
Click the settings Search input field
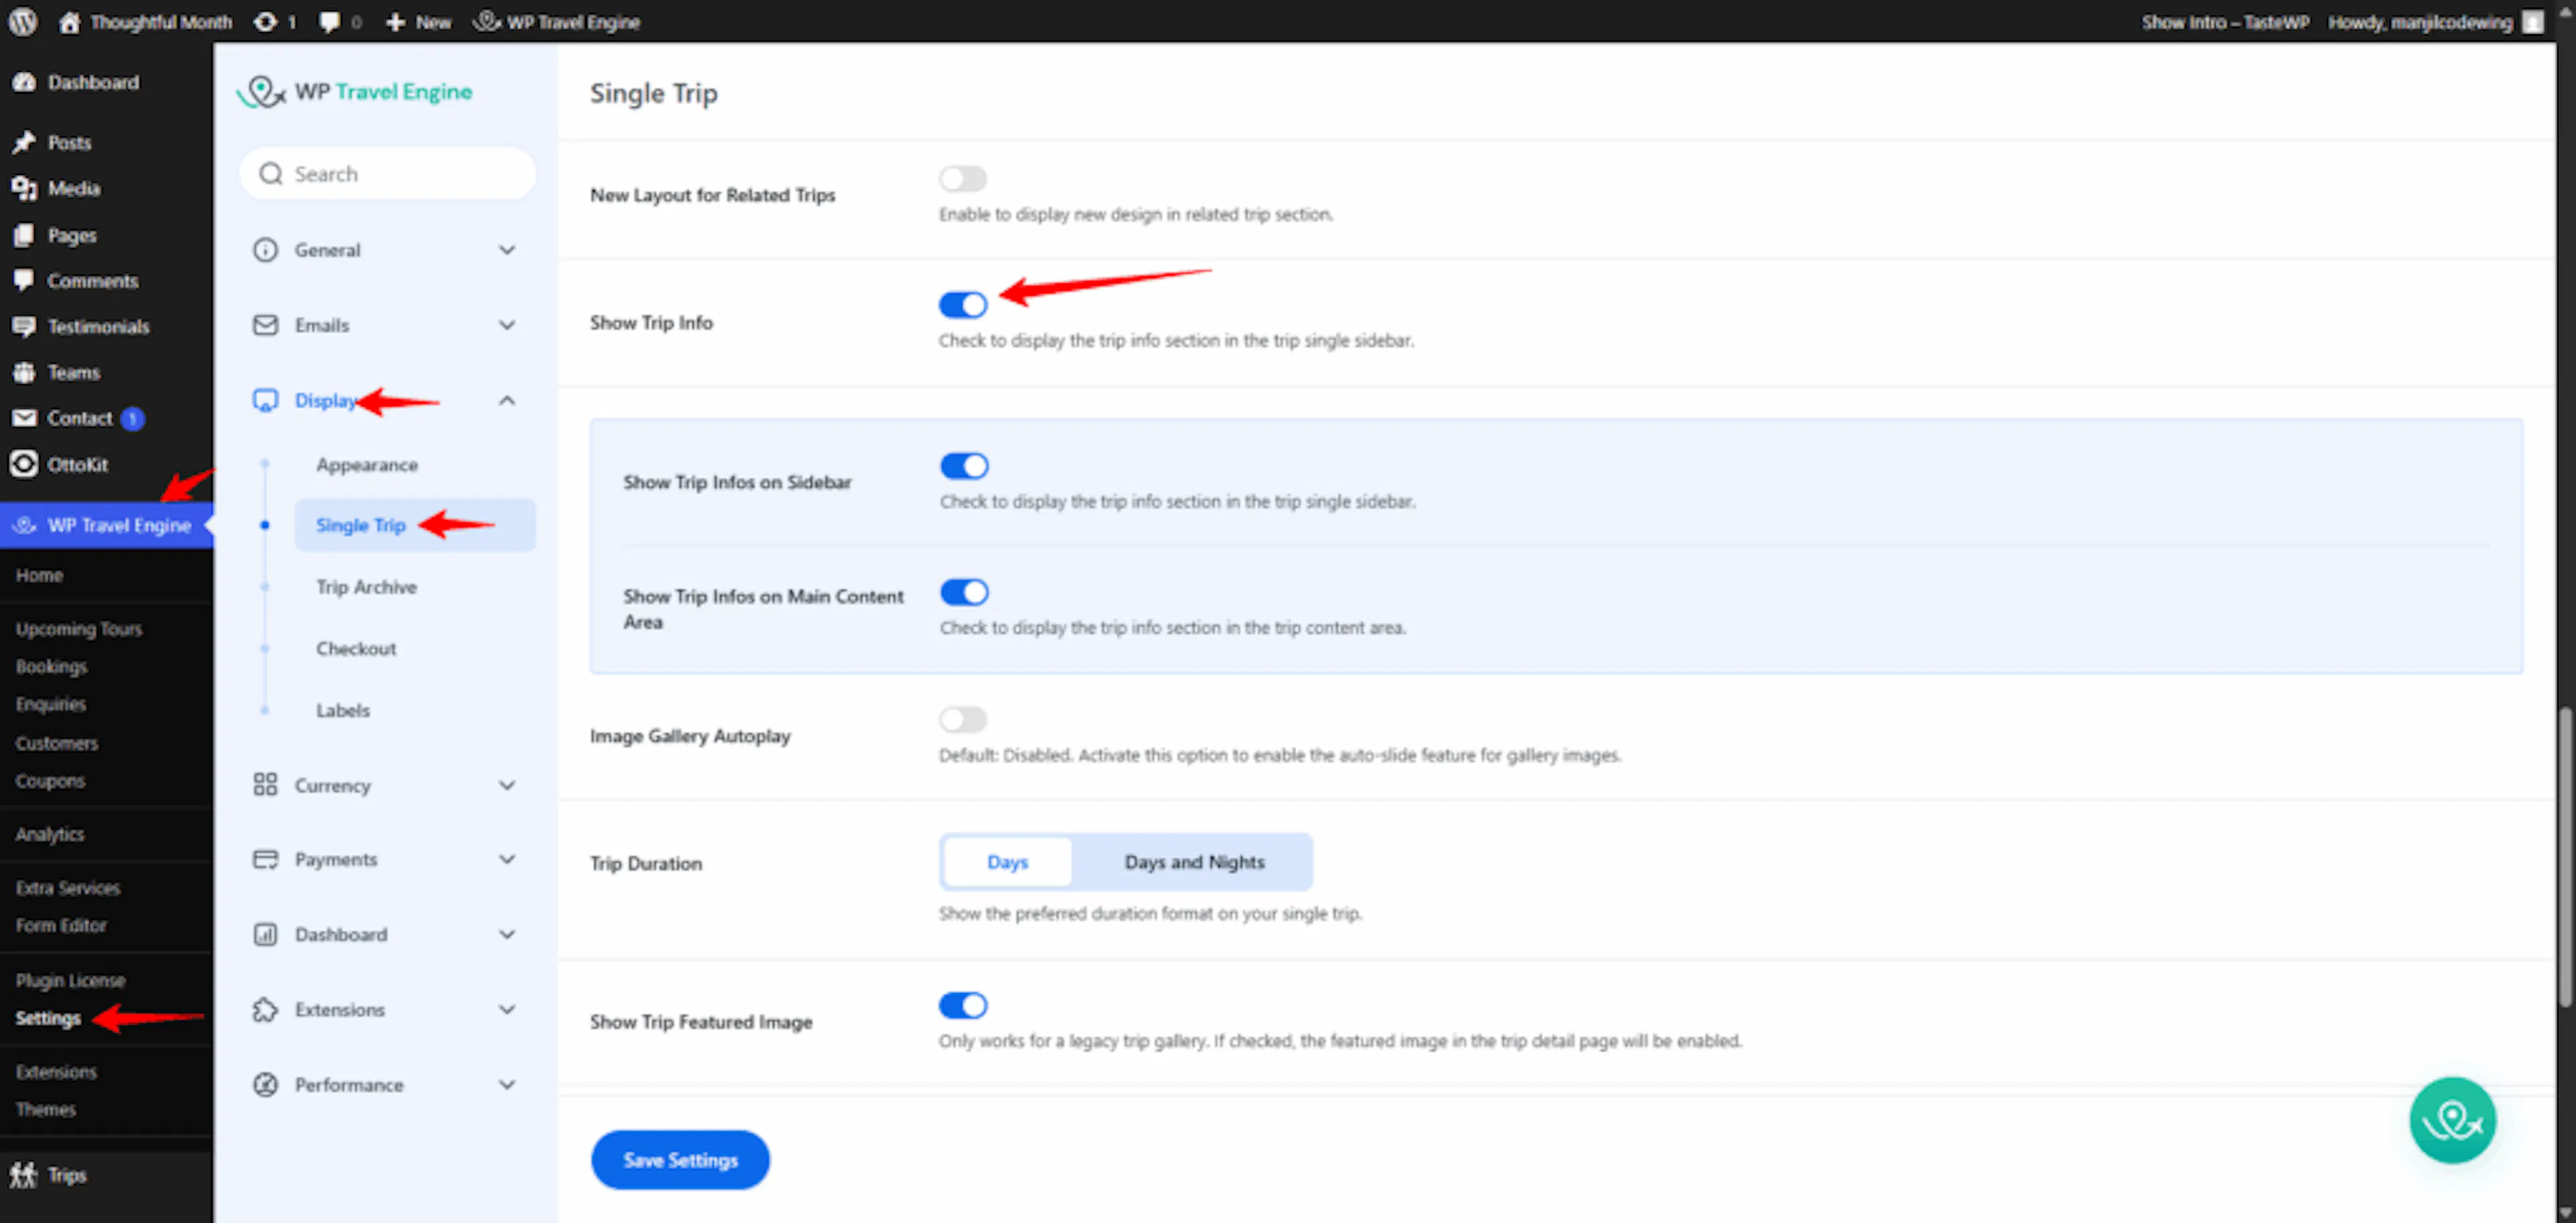pos(387,174)
